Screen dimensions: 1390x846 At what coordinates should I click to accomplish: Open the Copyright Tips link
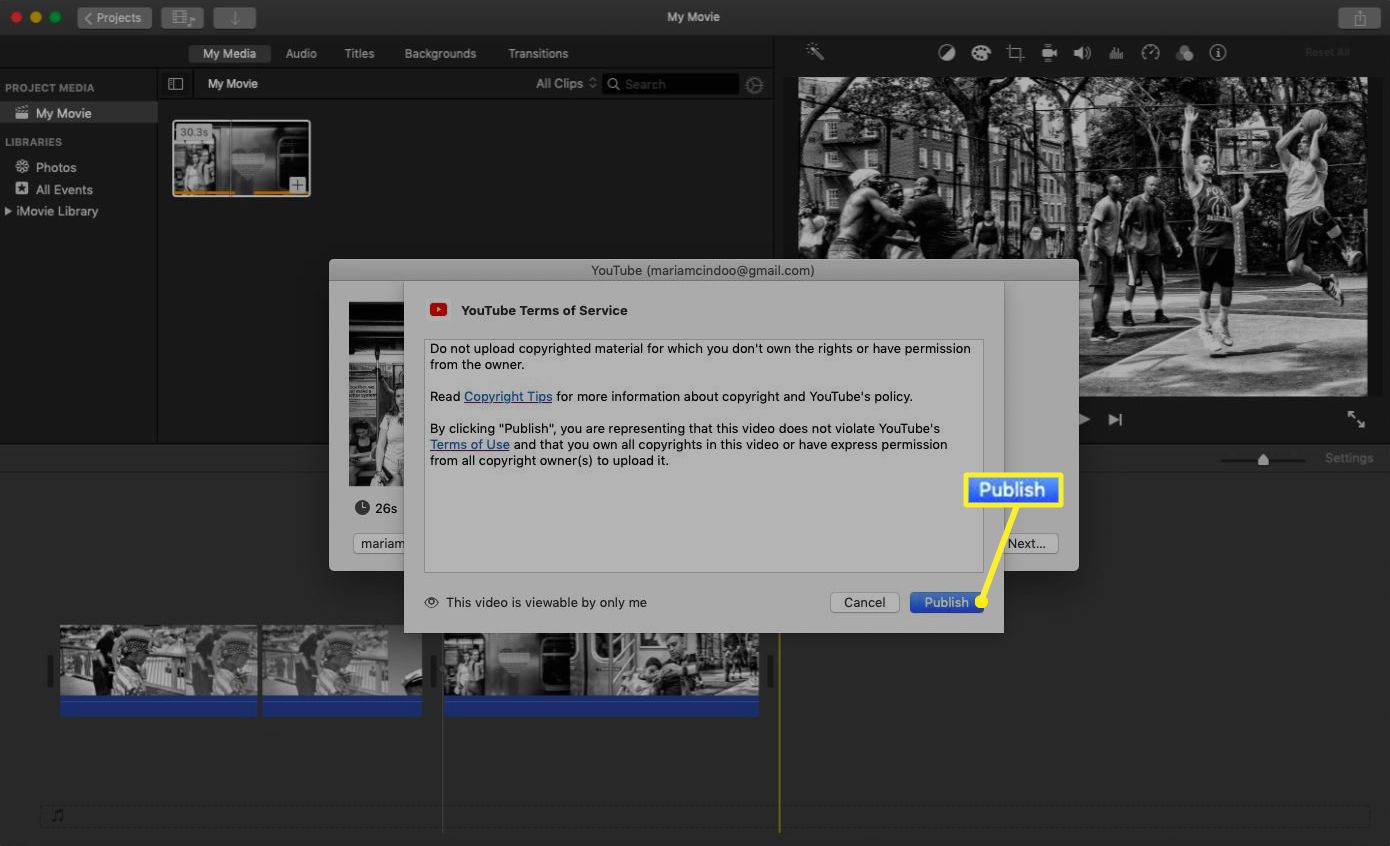coord(508,396)
